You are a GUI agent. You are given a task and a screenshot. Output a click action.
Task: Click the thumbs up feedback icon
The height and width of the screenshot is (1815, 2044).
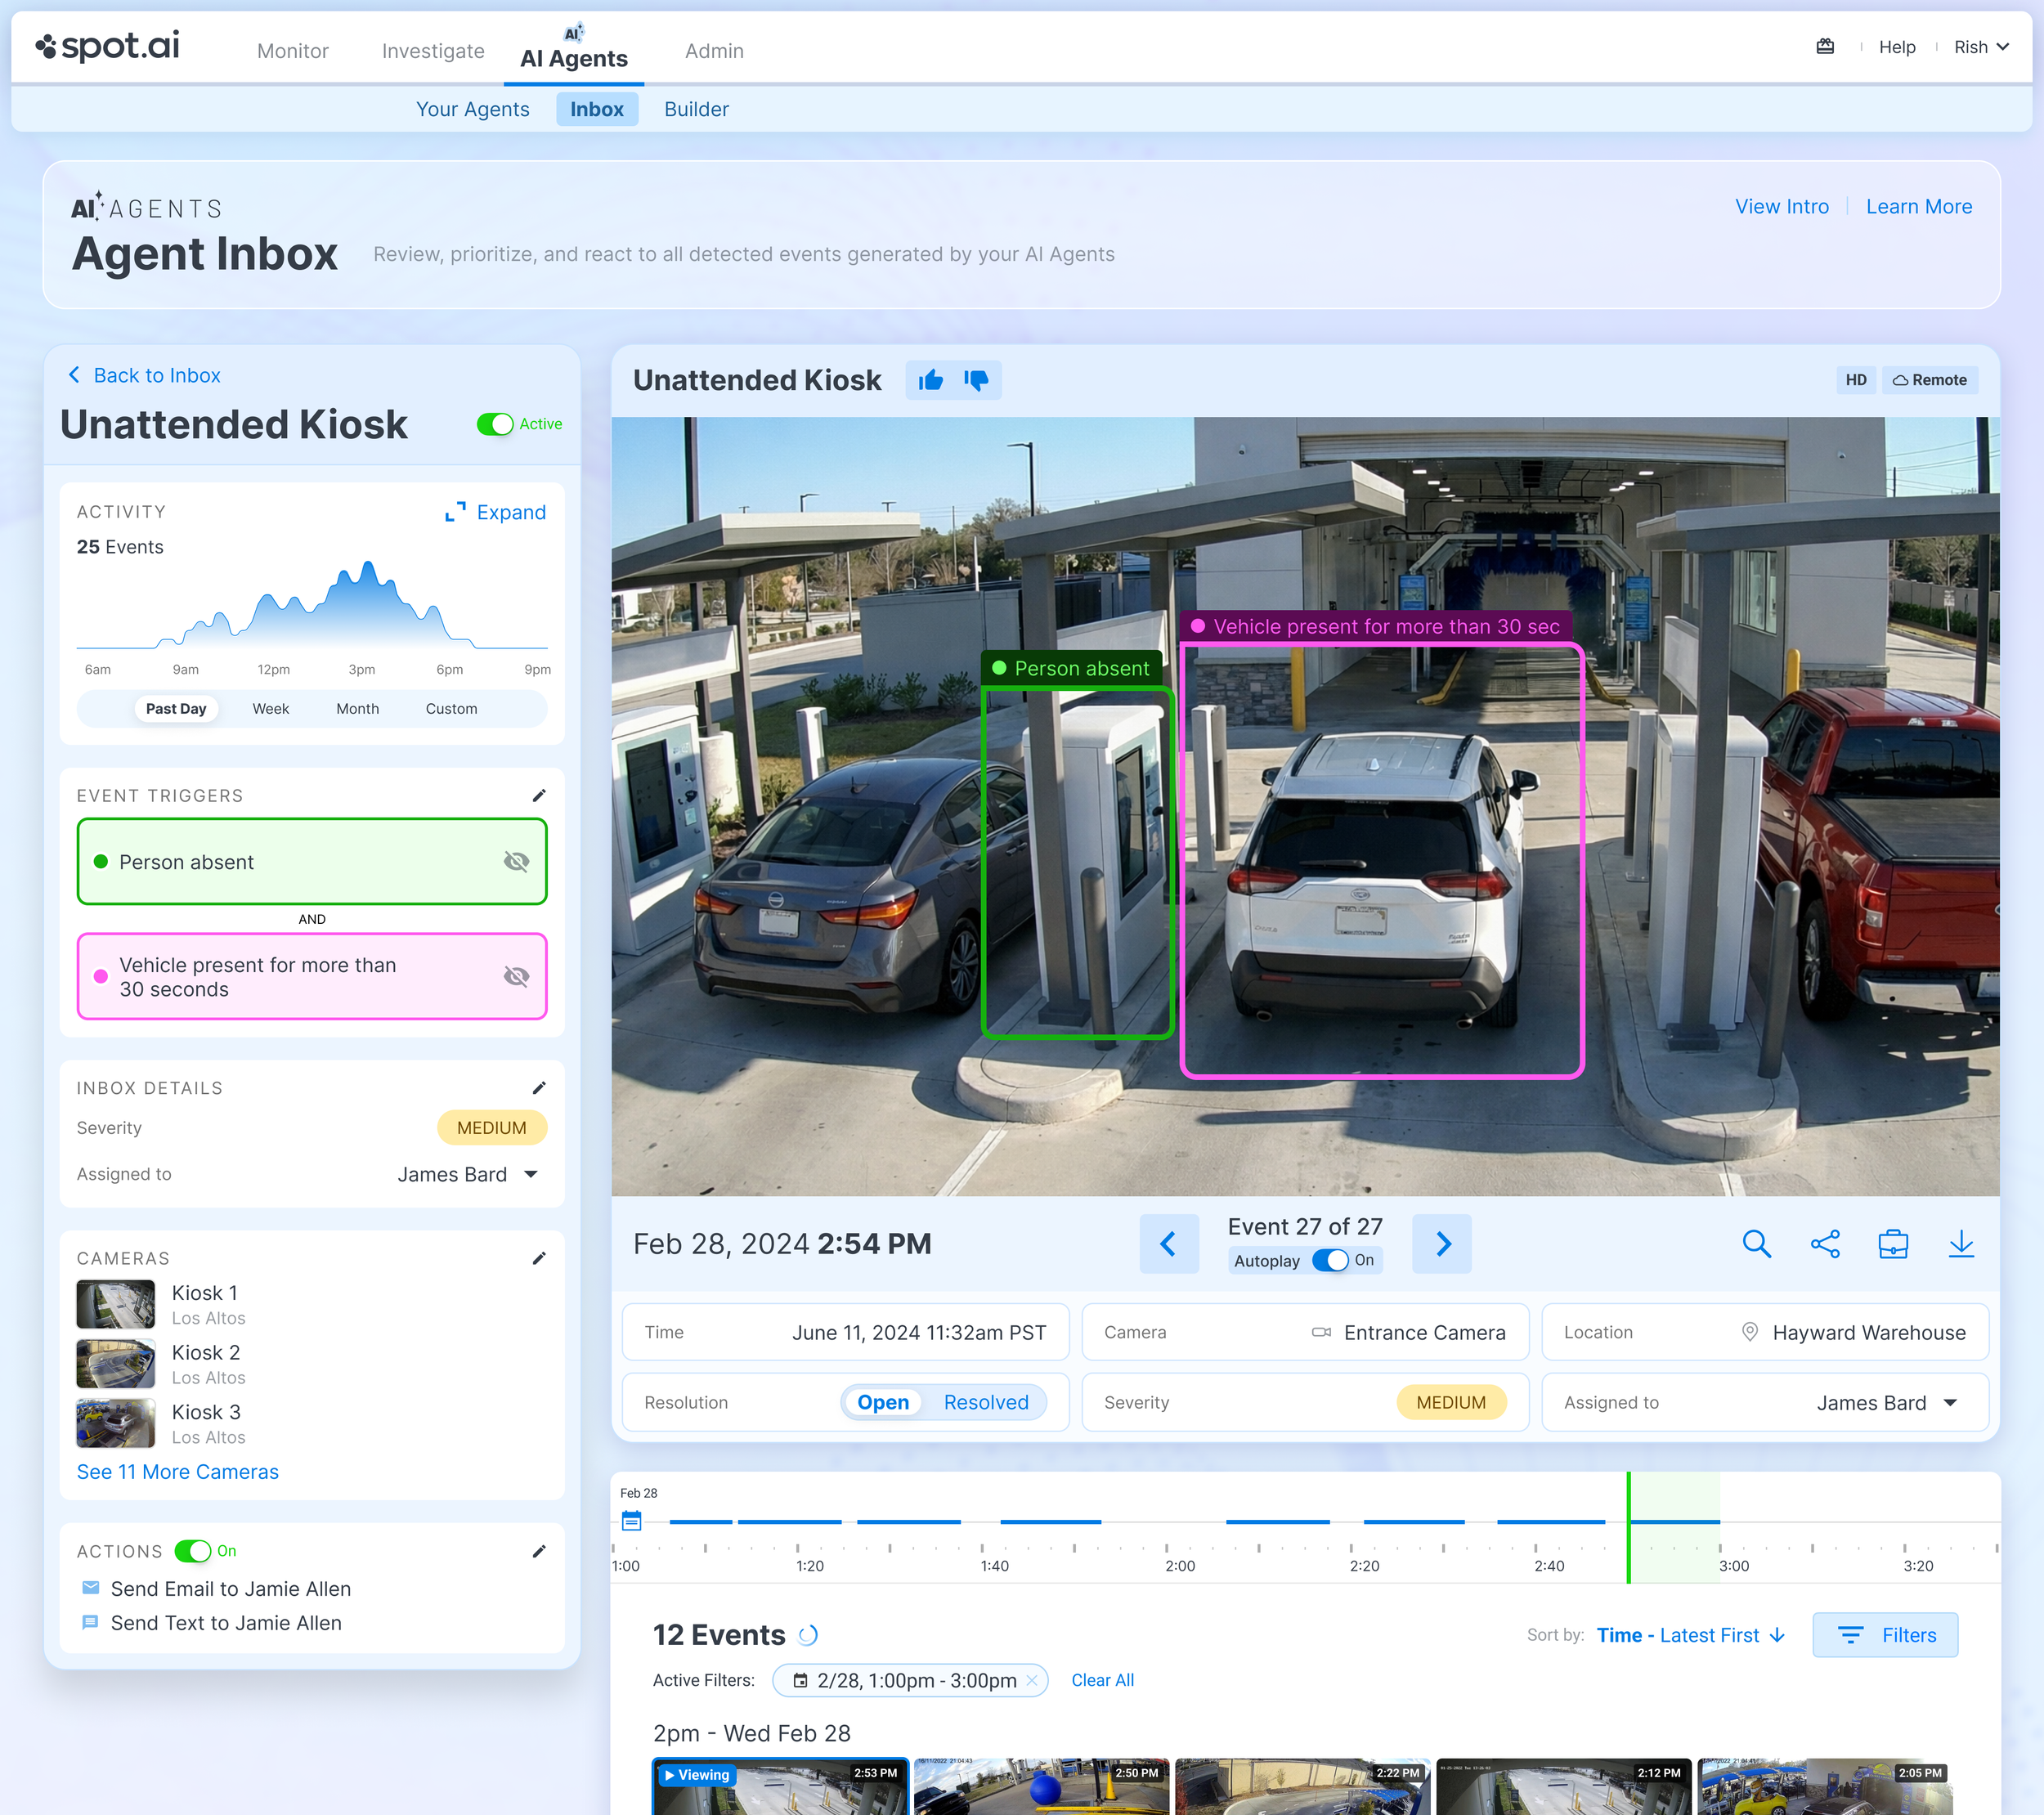[931, 380]
